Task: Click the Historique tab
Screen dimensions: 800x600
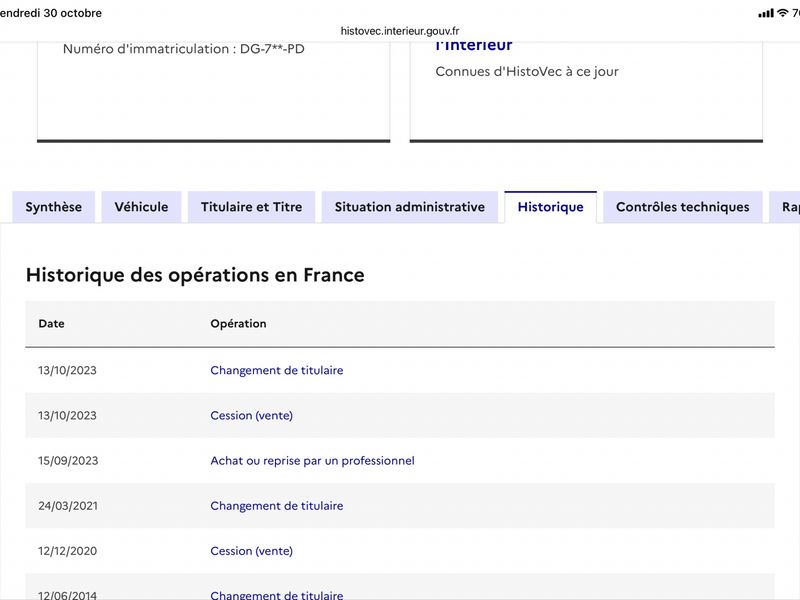Action: [x=551, y=207]
